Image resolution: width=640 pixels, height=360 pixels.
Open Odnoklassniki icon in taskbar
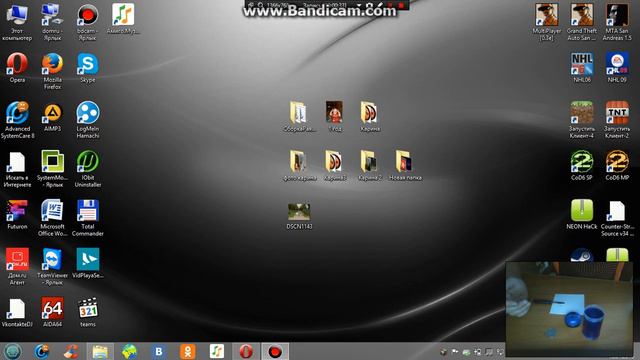pos(188,351)
